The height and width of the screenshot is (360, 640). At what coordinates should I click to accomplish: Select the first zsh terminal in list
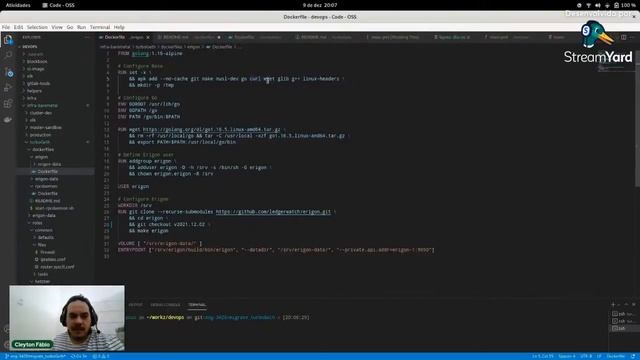coord(623,314)
